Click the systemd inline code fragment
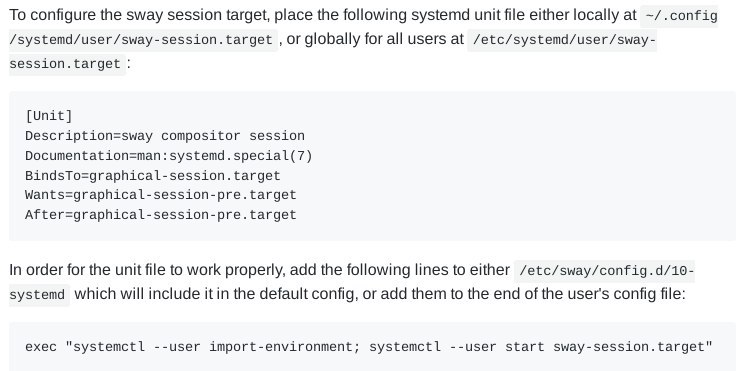747x371 pixels. pos(39,295)
